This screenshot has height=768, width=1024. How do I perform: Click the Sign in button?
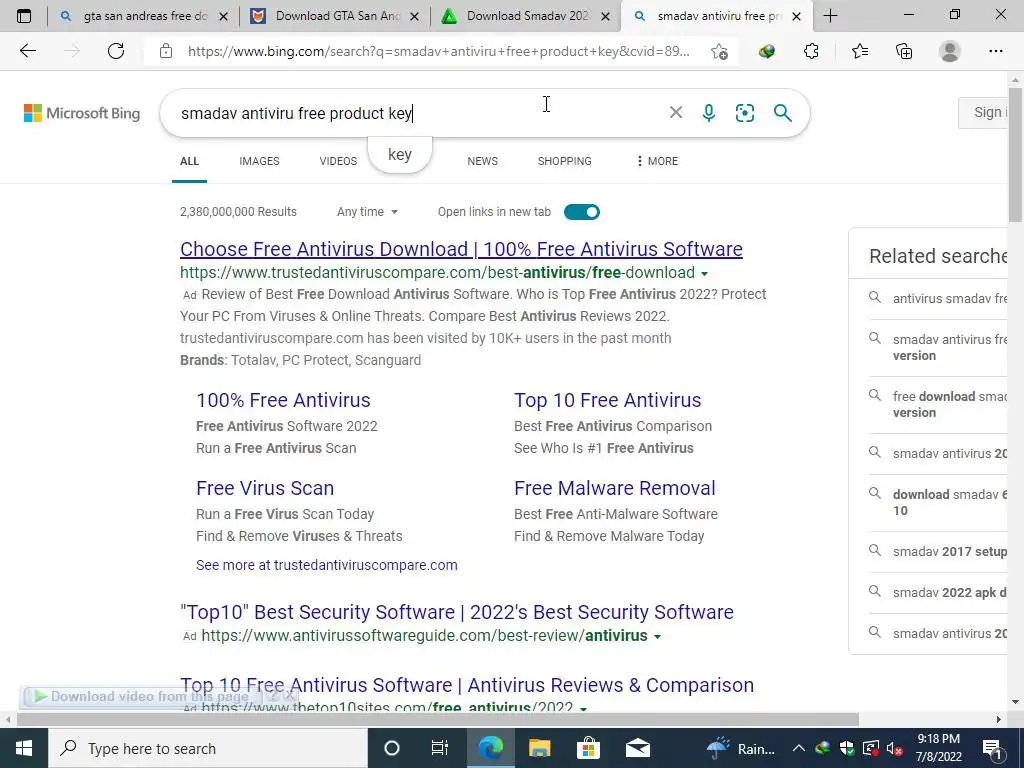[985, 112]
